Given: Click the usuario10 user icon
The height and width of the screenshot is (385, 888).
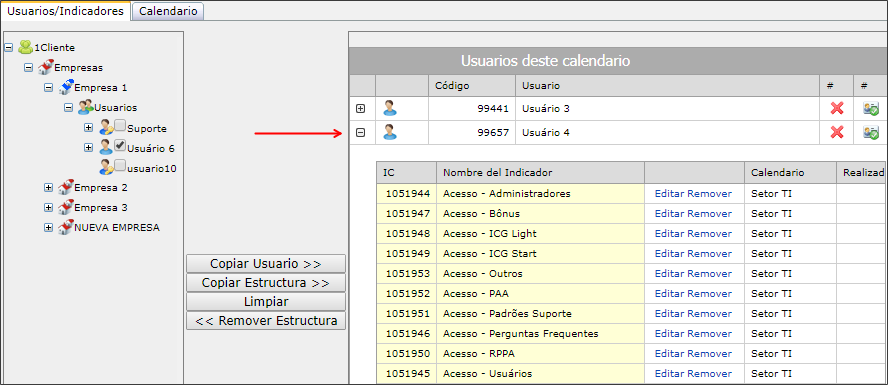Looking at the screenshot, I should click(106, 167).
